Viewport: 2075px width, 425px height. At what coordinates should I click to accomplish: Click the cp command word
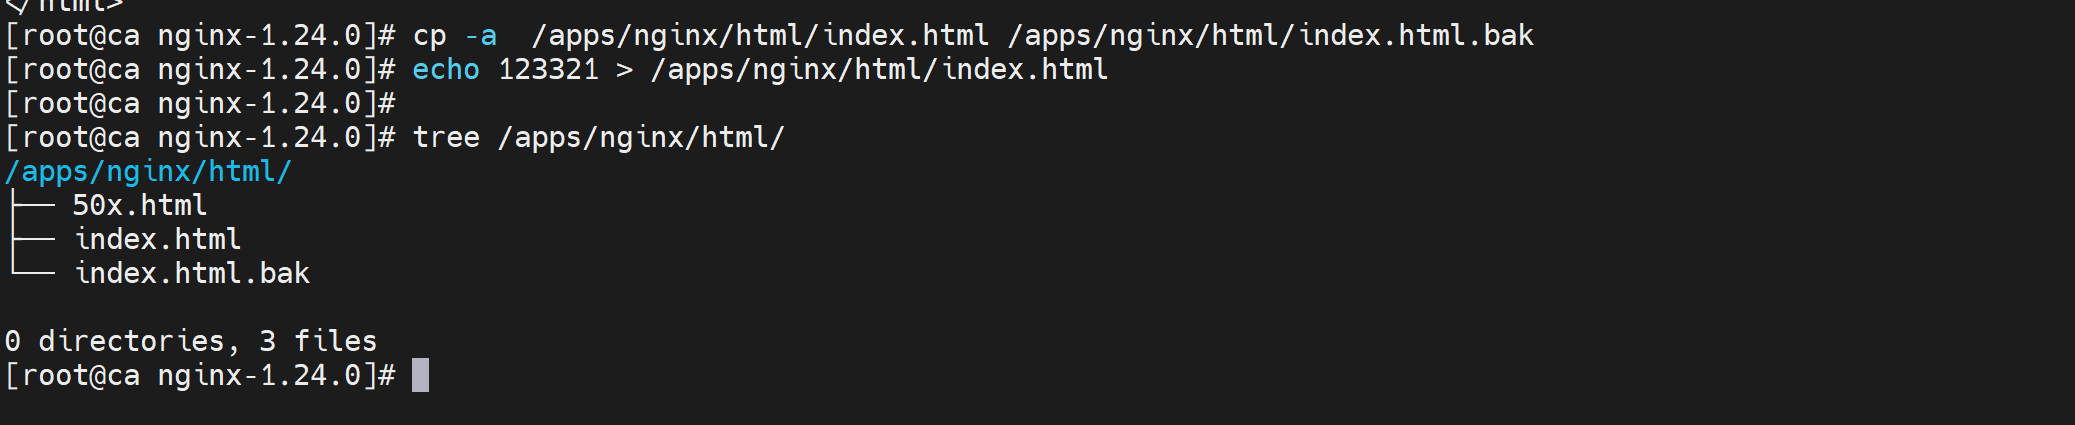pos(429,35)
